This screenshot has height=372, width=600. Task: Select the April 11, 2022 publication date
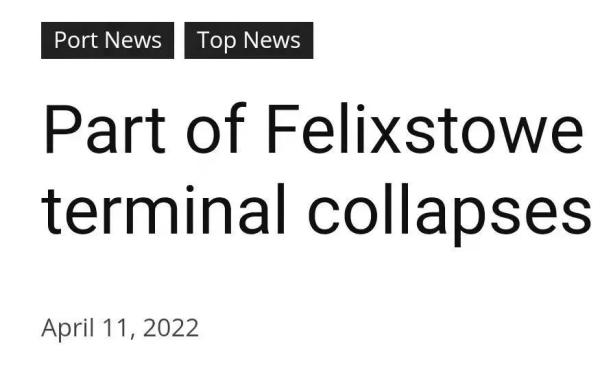[120, 328]
